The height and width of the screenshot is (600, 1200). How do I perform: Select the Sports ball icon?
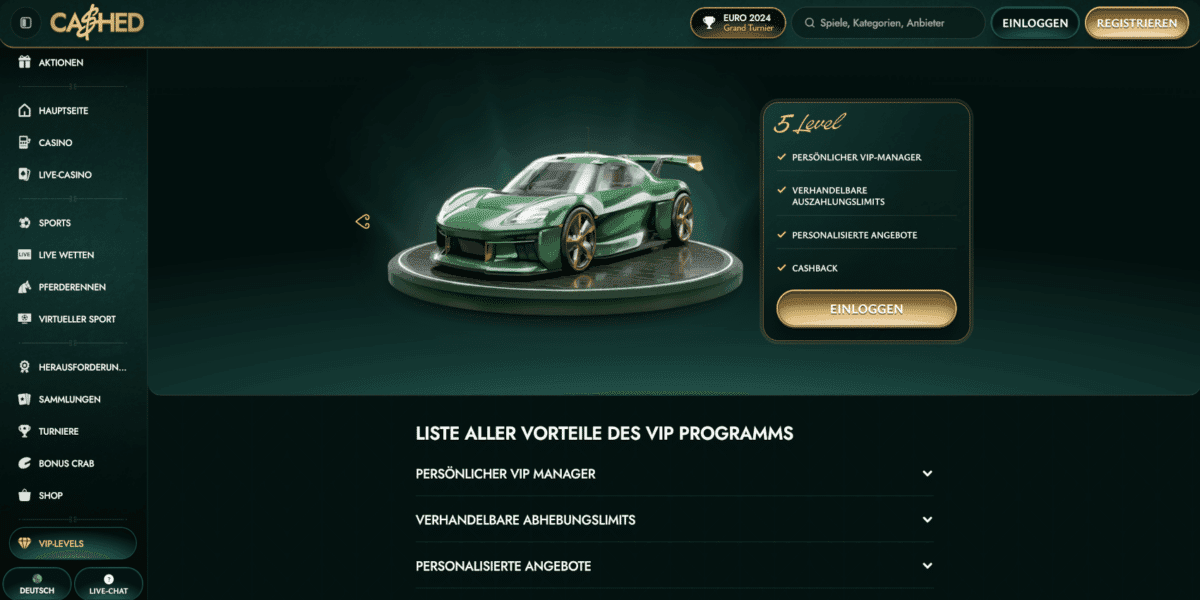pos(25,222)
